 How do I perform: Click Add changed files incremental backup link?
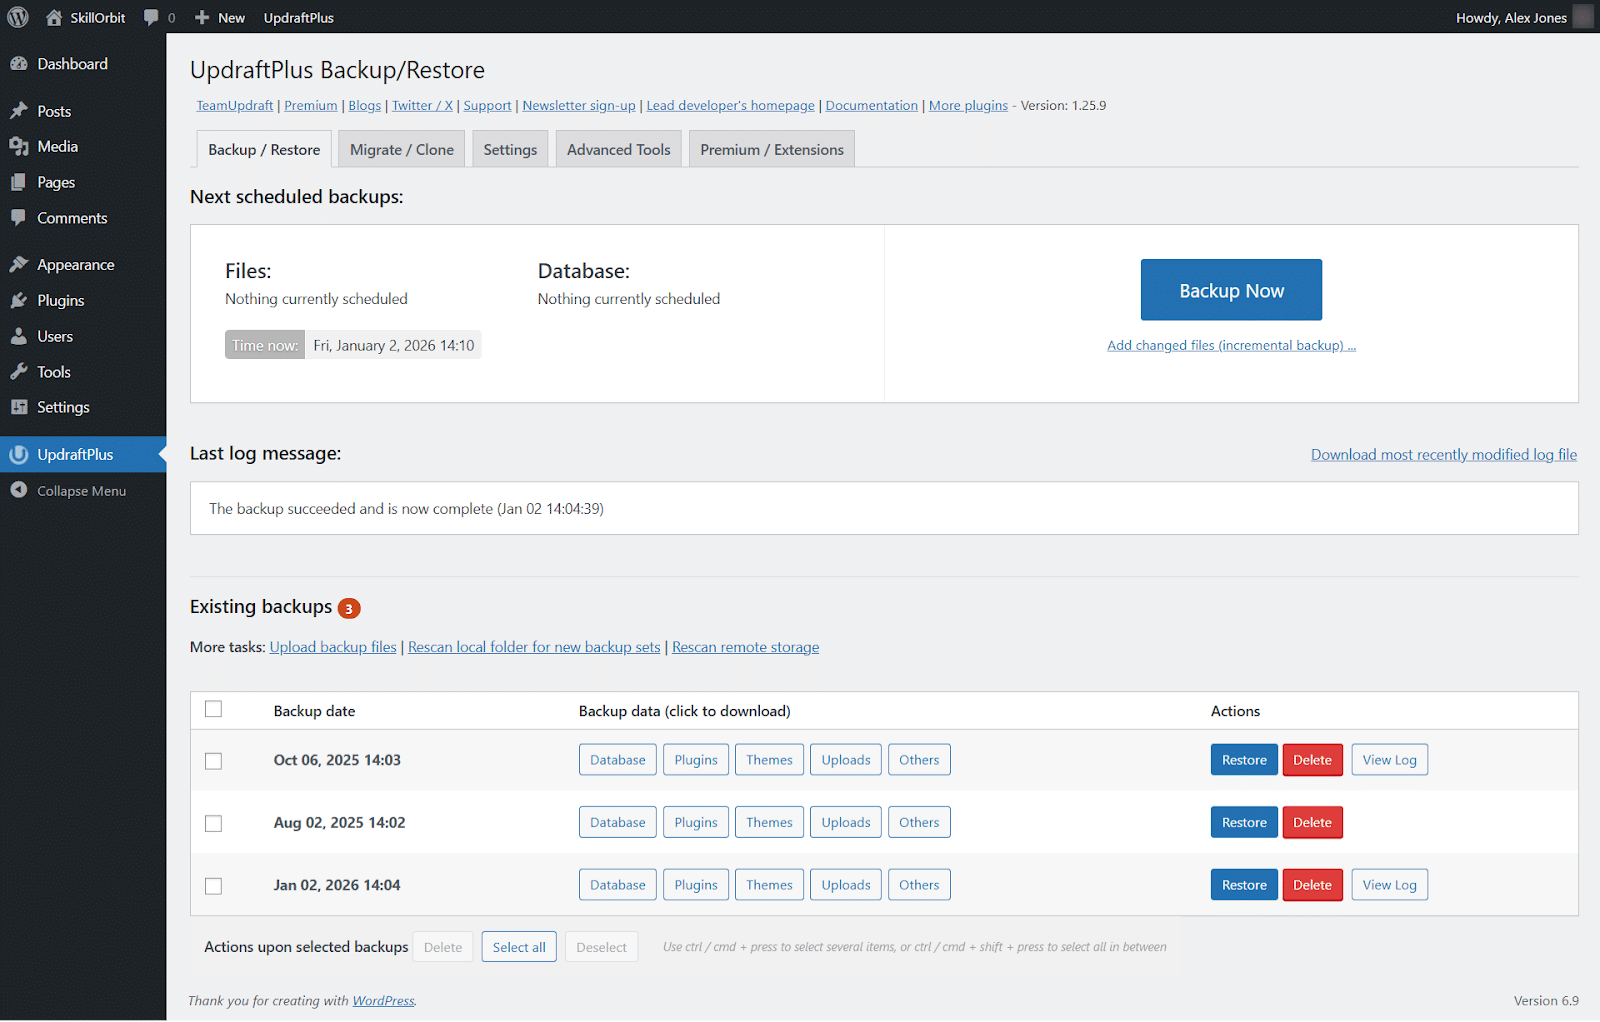click(1231, 345)
